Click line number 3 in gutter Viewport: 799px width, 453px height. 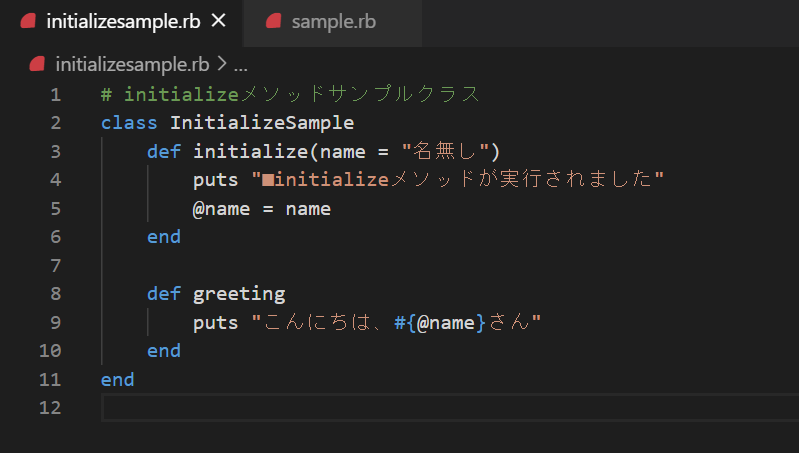(56, 152)
